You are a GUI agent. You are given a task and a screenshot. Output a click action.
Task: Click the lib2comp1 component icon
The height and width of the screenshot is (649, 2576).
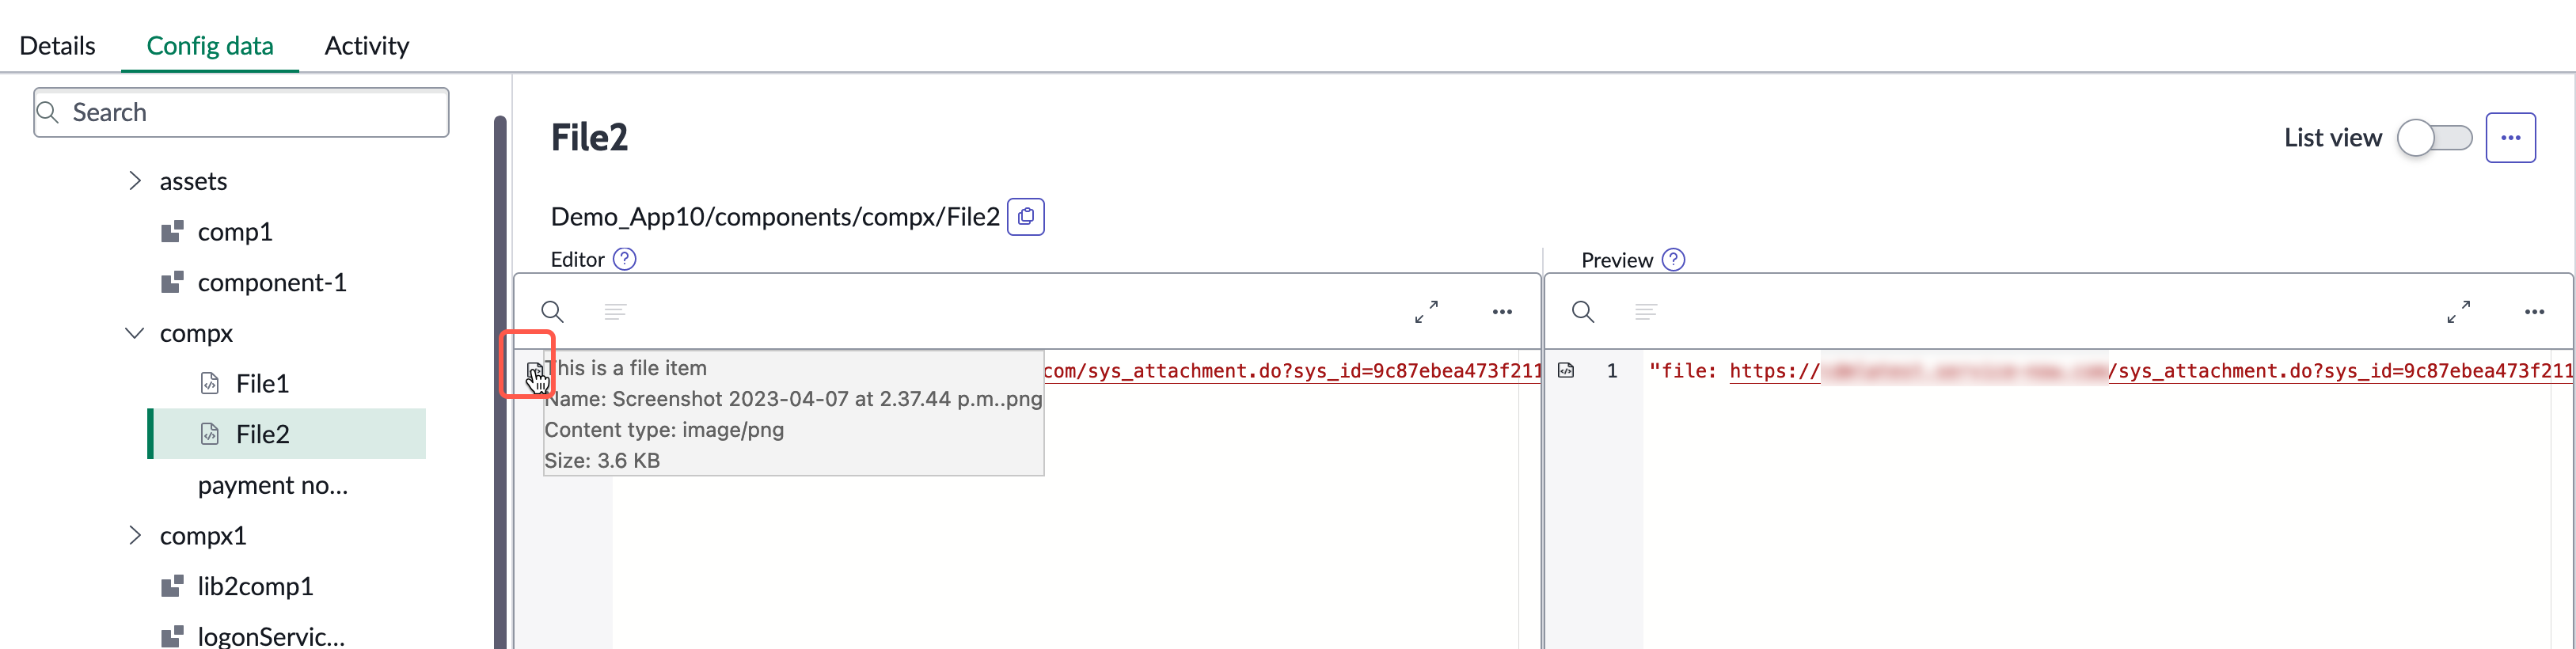point(172,586)
